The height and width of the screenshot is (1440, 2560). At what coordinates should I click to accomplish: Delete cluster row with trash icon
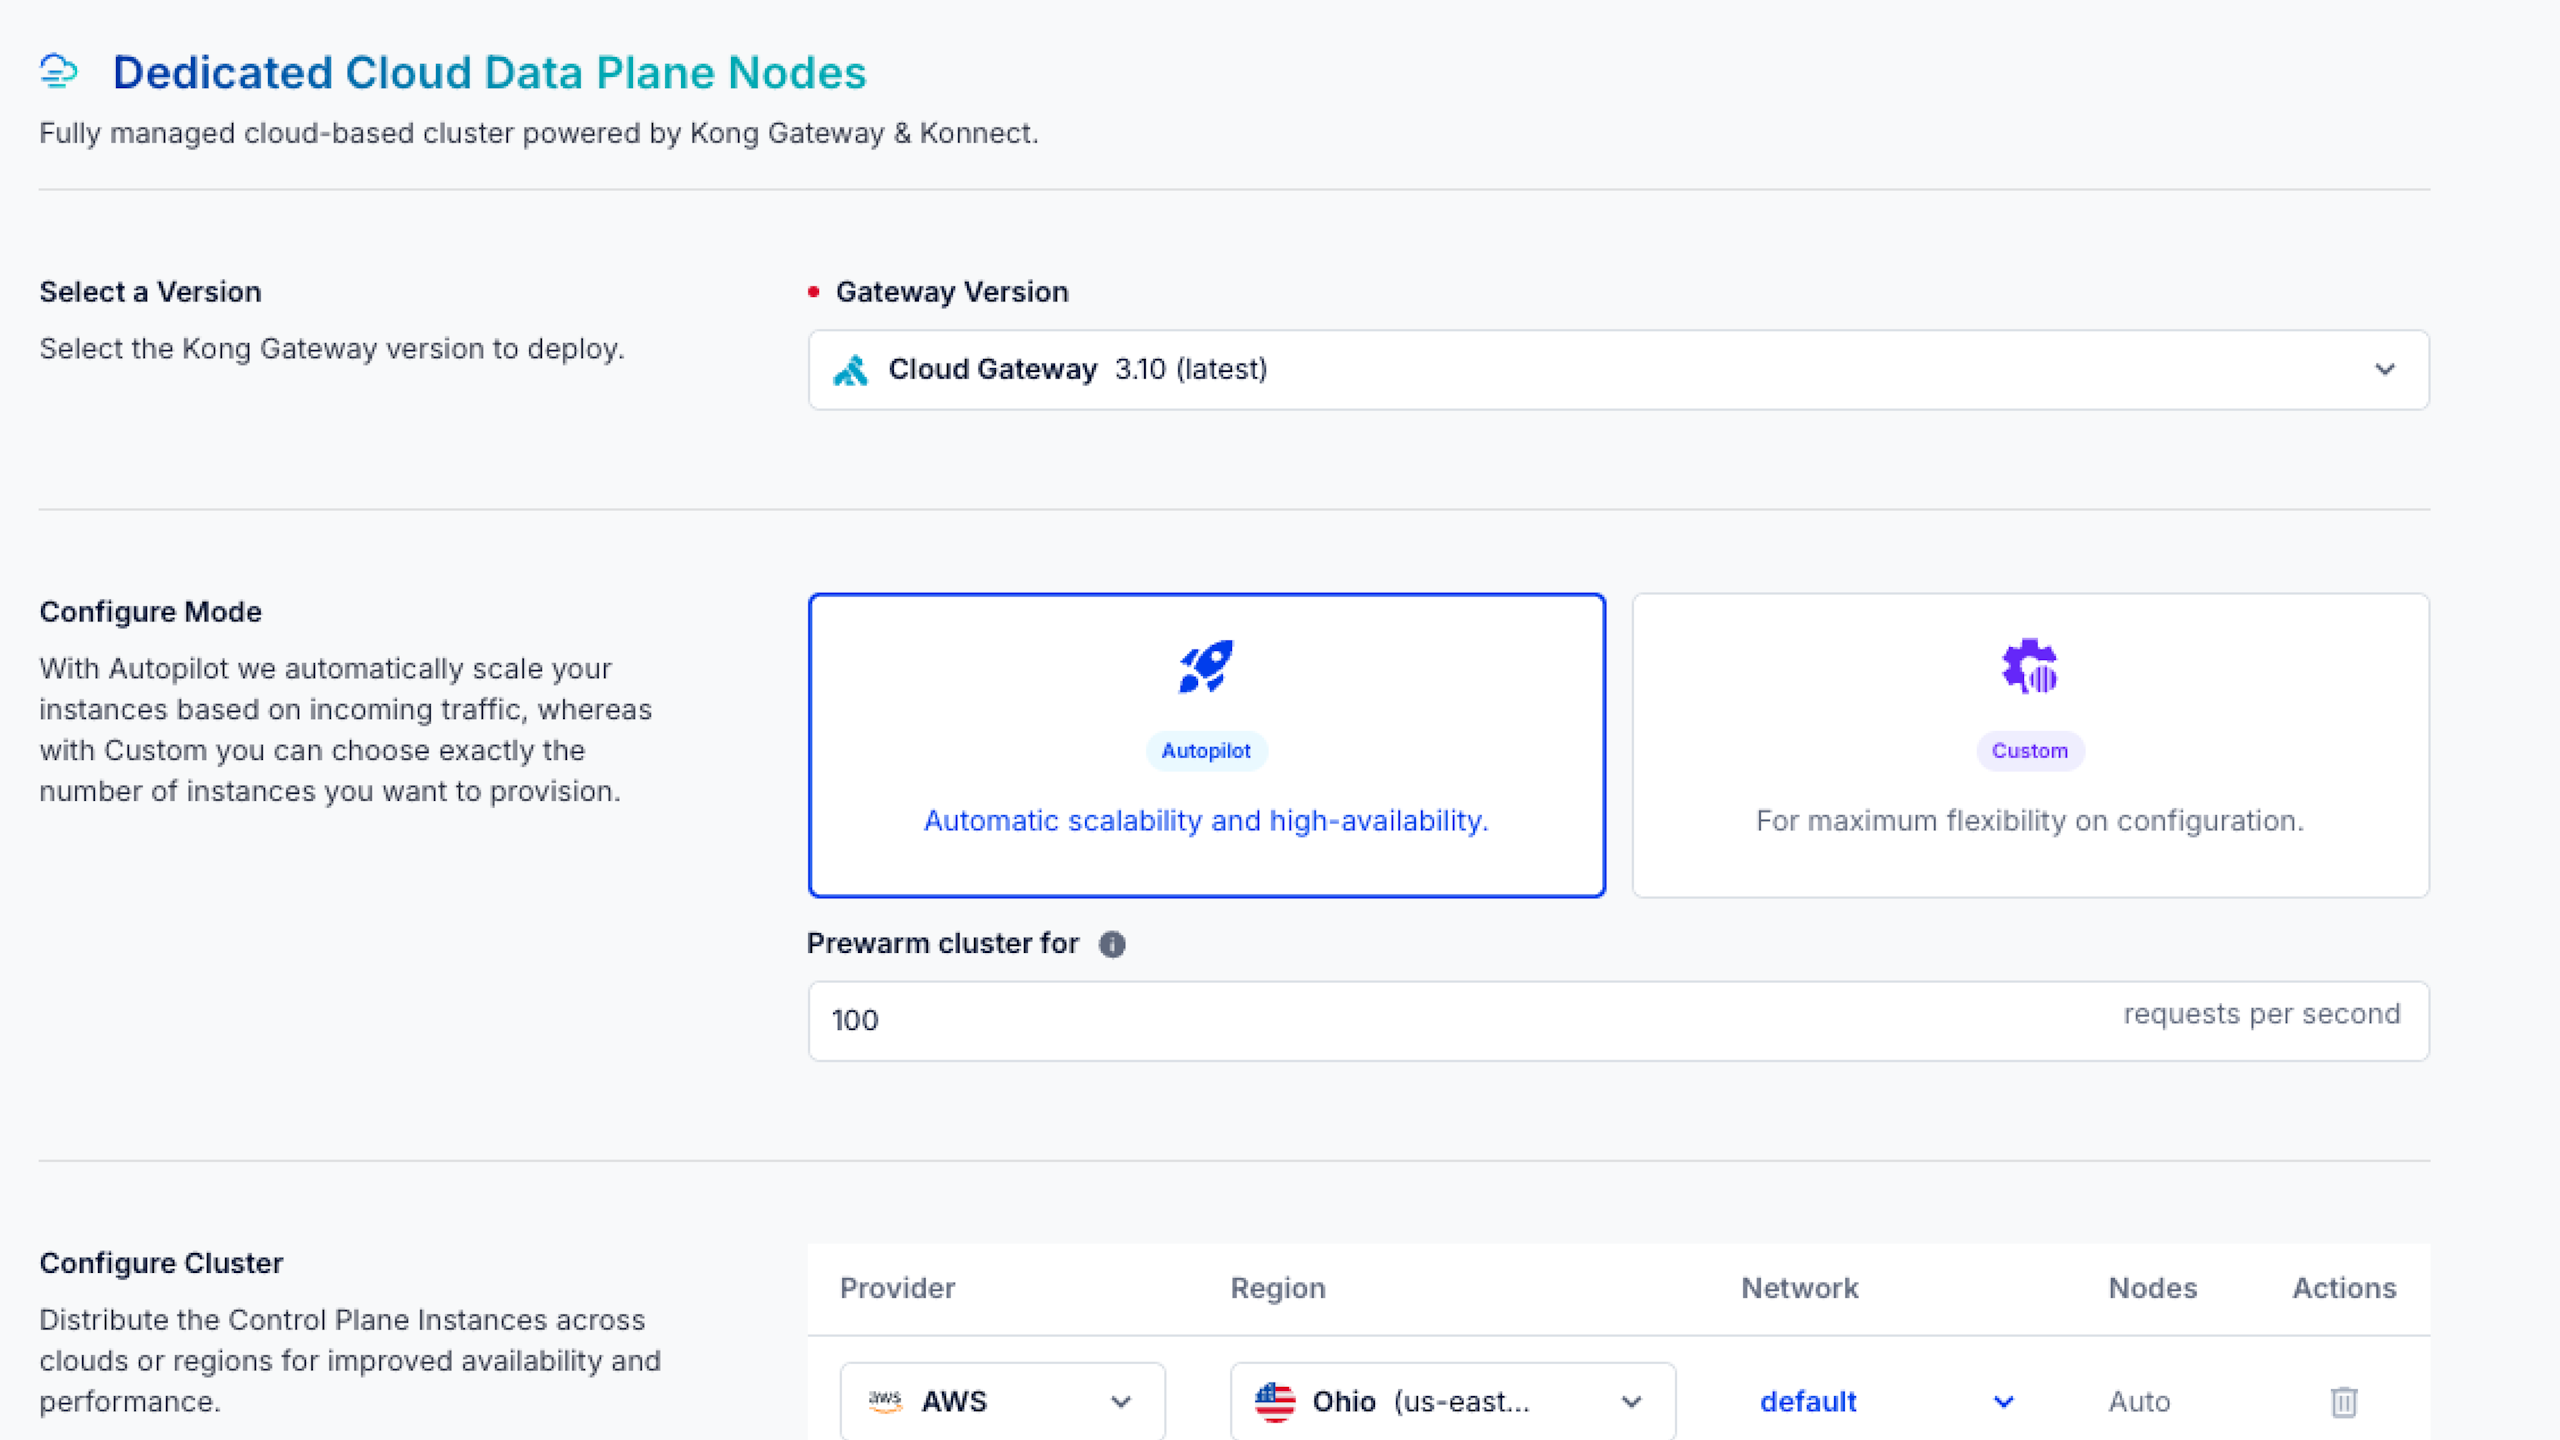tap(2343, 1401)
